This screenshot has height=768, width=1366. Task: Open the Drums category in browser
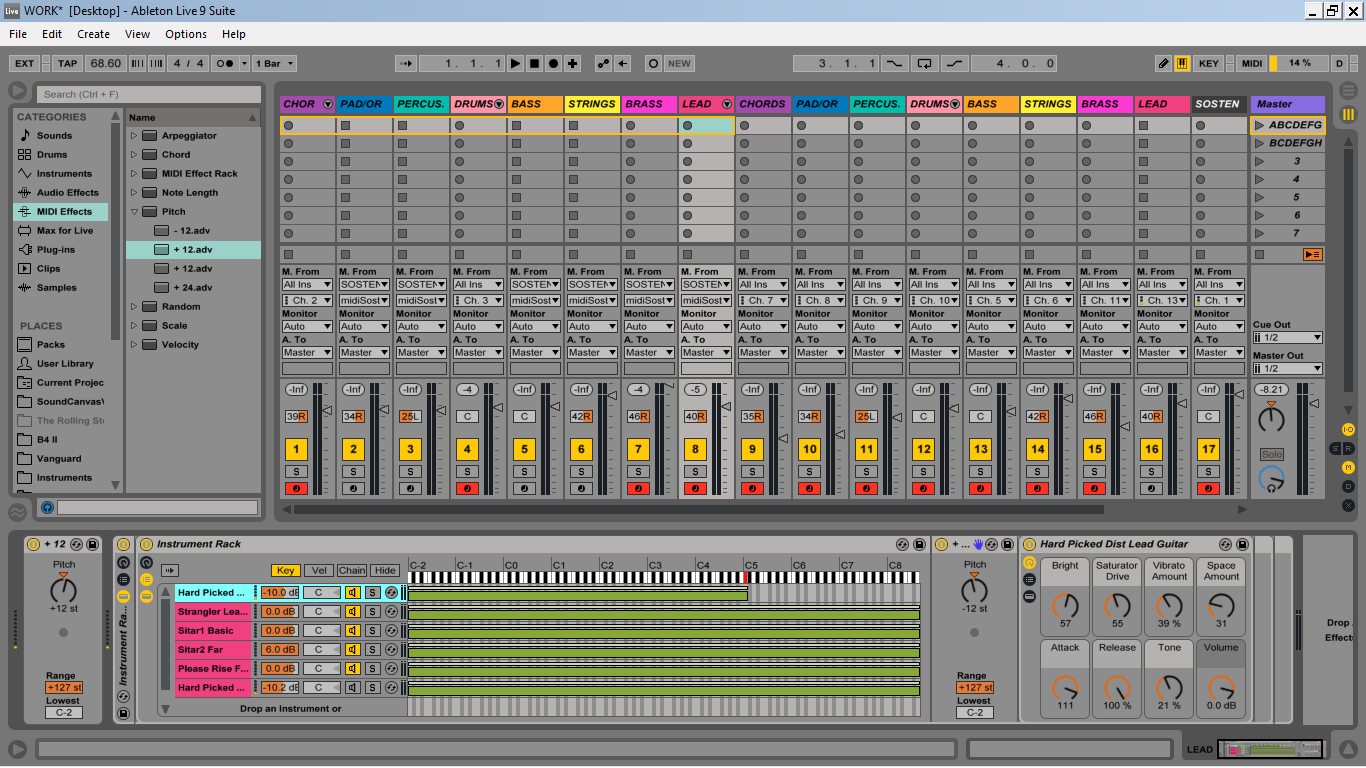point(52,155)
